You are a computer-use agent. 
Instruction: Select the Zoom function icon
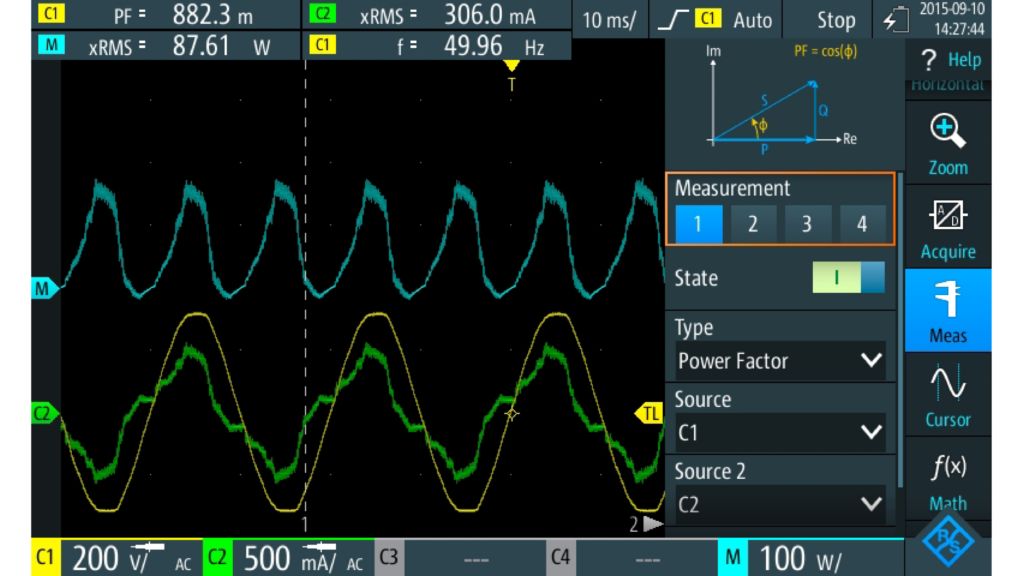click(x=947, y=140)
